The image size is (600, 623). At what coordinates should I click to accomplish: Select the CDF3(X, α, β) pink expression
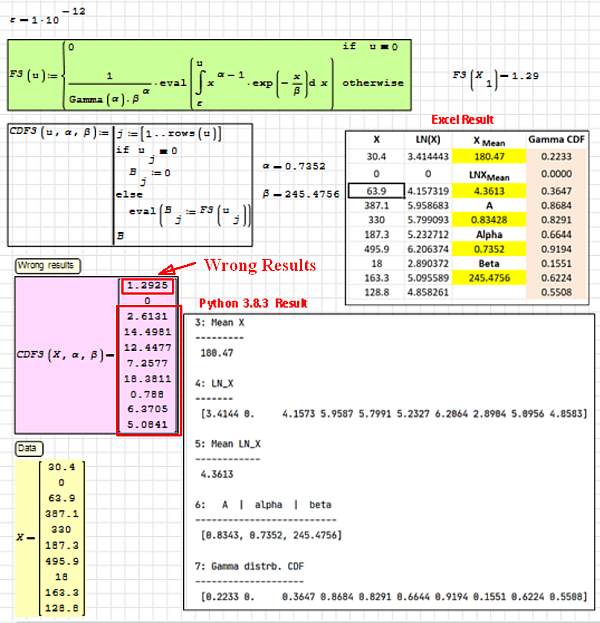point(66,357)
